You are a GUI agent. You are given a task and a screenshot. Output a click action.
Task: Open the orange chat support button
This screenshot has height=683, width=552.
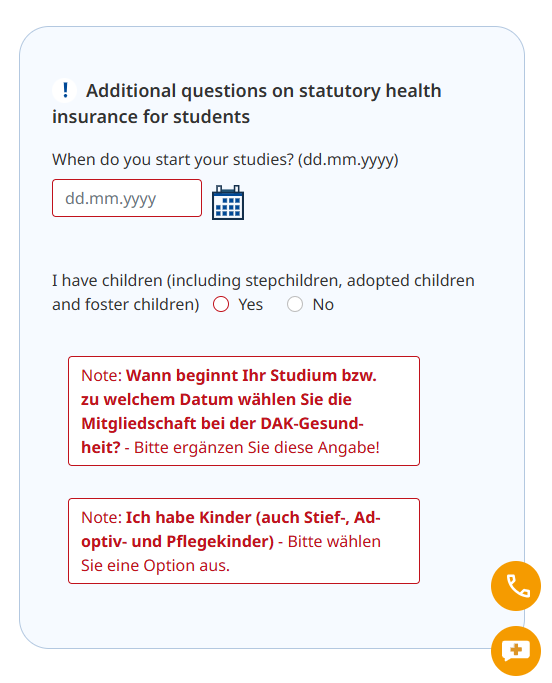click(516, 651)
